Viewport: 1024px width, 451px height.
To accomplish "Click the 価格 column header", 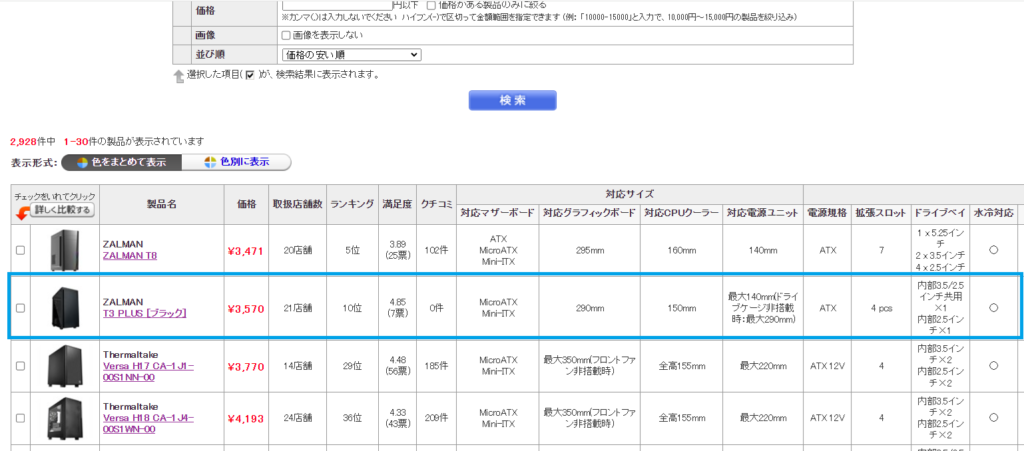I will point(246,204).
